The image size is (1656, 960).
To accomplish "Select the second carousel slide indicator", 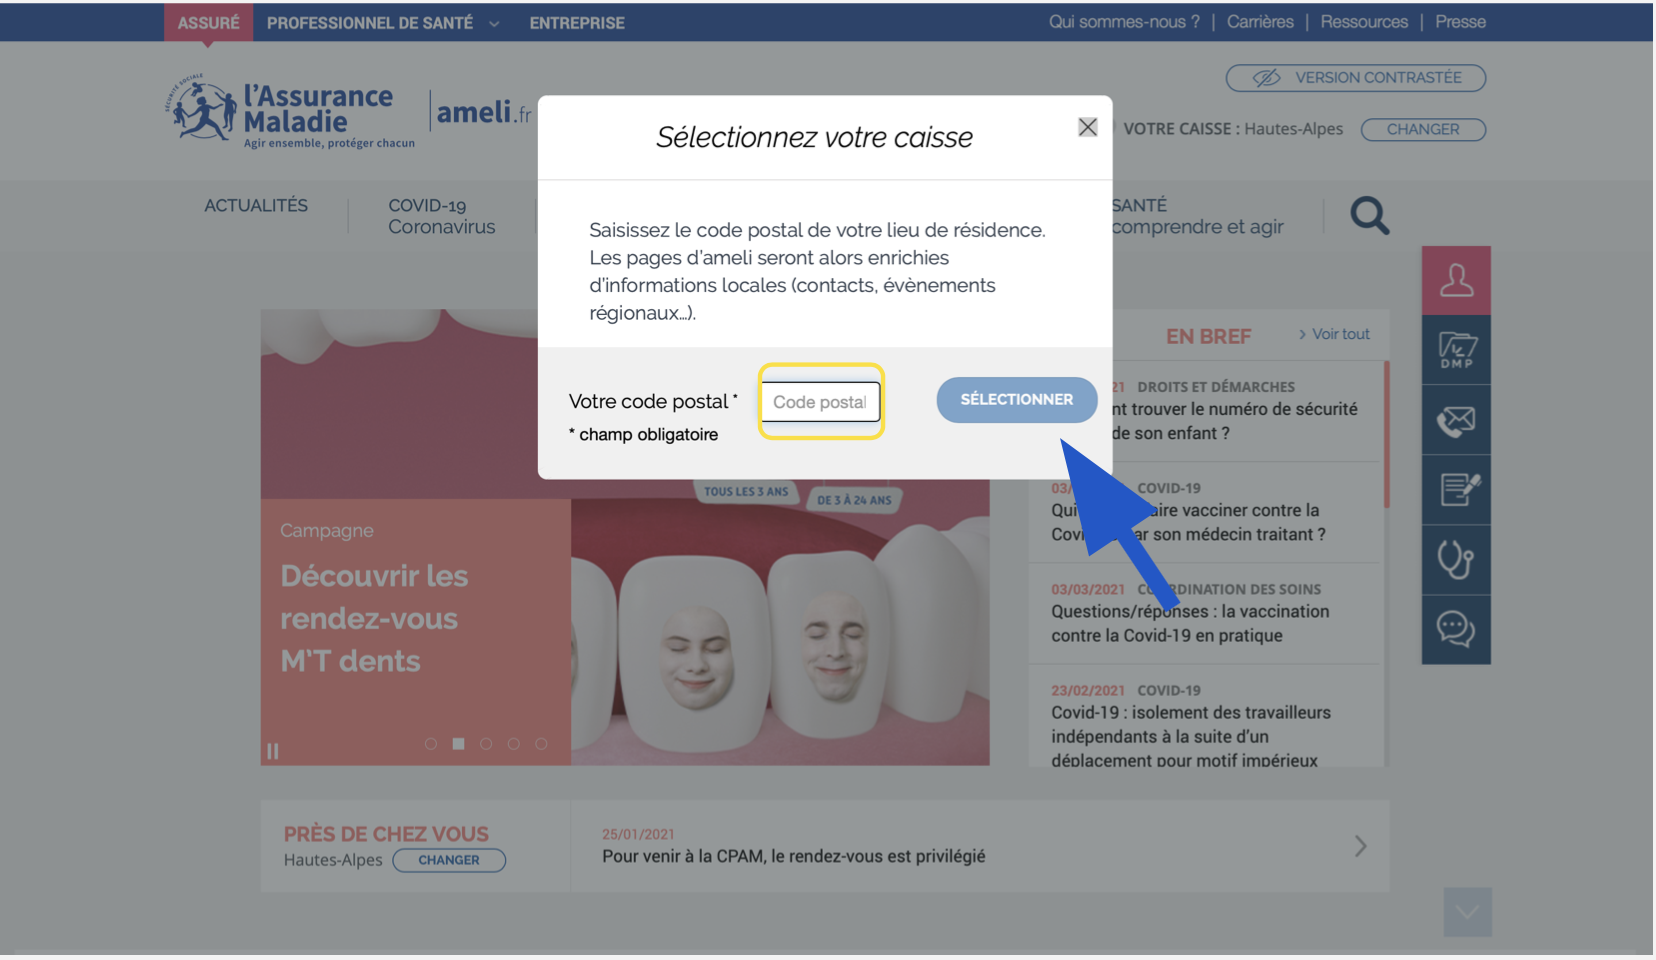I will pos(458,744).
